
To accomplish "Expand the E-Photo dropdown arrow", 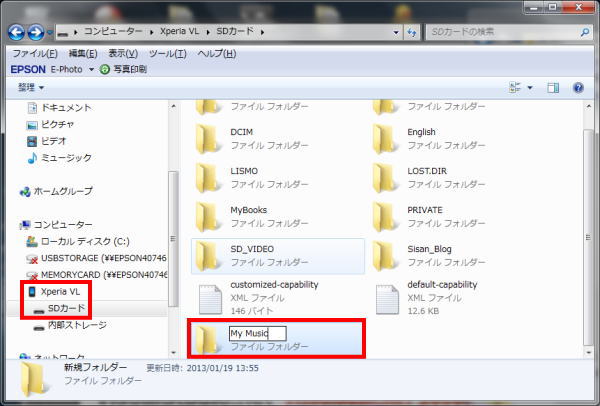I will coord(91,69).
